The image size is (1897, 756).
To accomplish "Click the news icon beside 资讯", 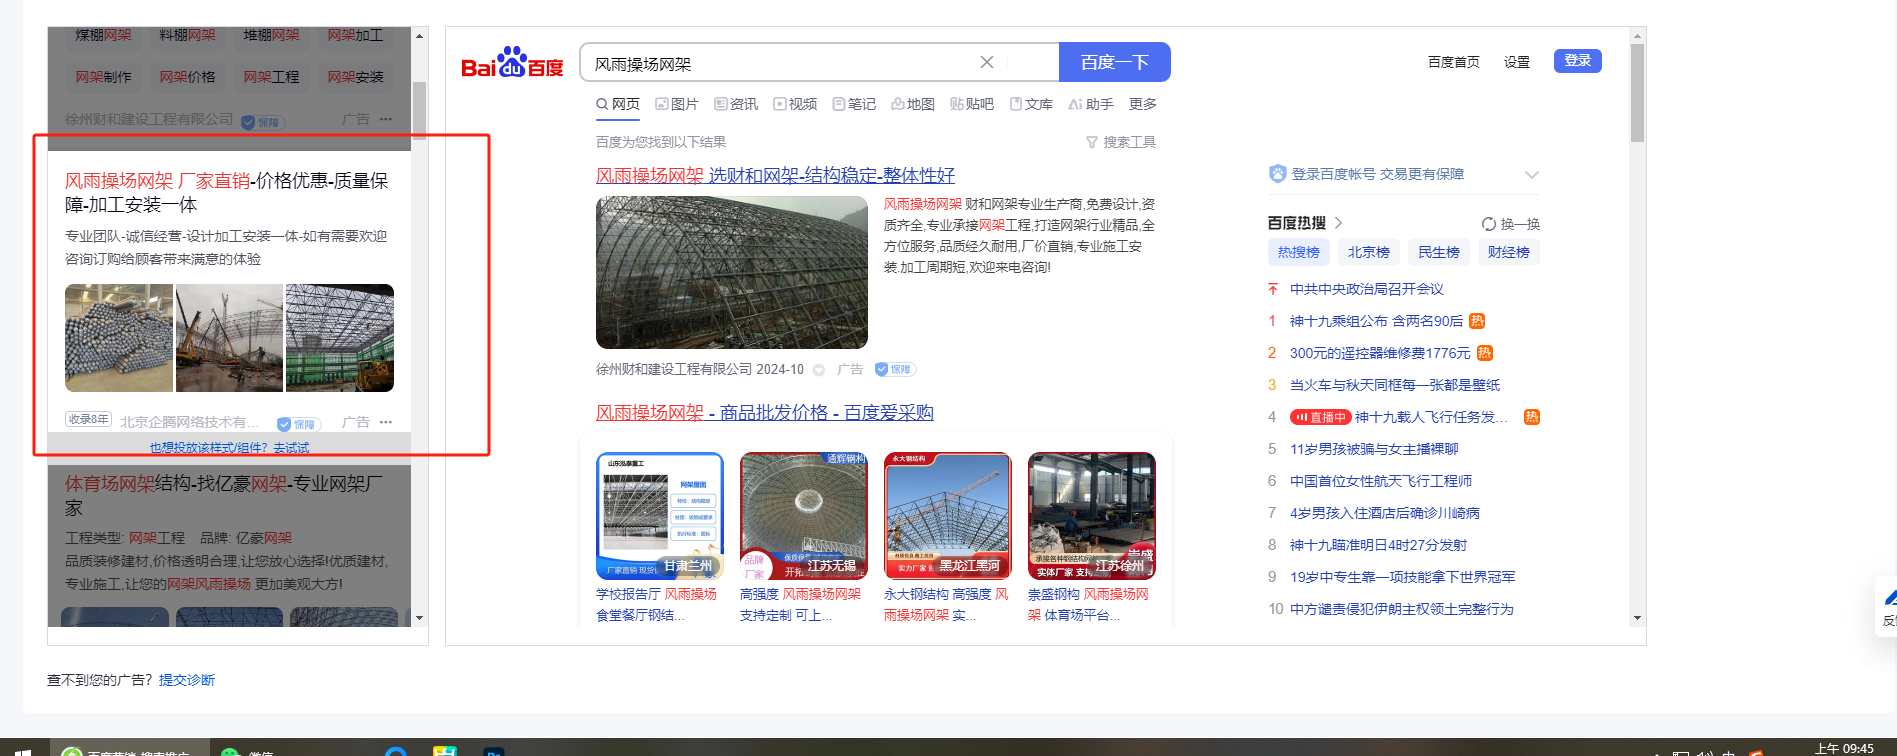I will (721, 104).
